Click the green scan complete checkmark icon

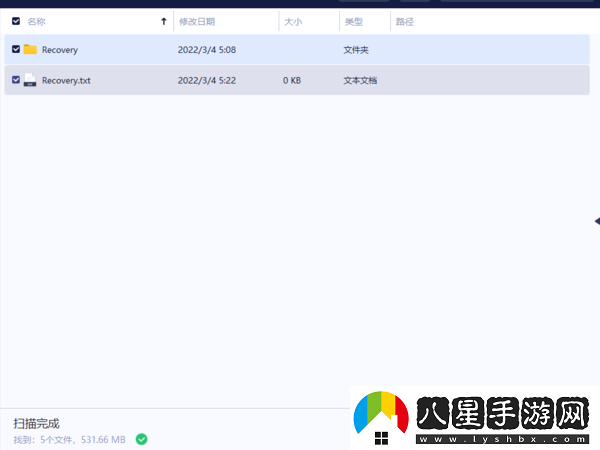point(142,439)
